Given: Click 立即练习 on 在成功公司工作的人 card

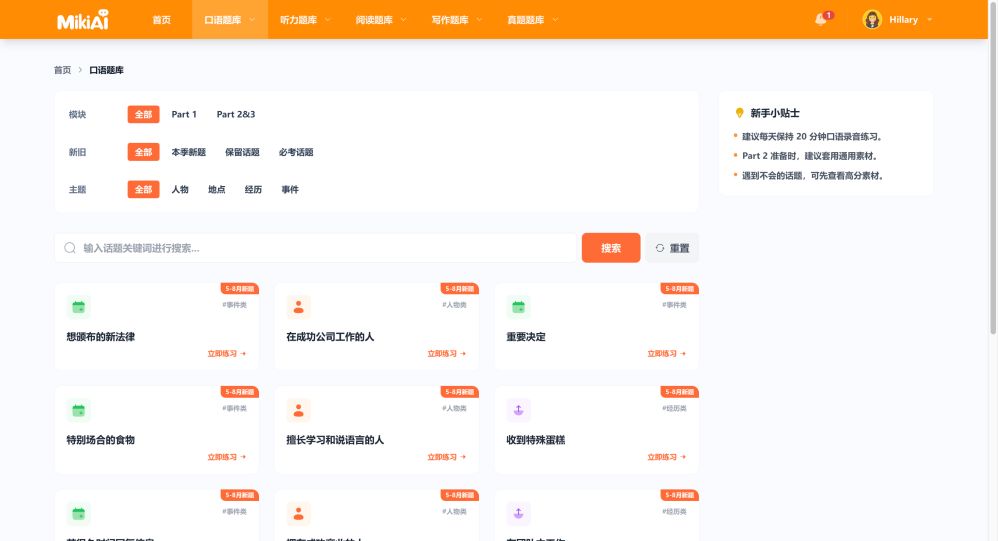Looking at the screenshot, I should click(447, 353).
